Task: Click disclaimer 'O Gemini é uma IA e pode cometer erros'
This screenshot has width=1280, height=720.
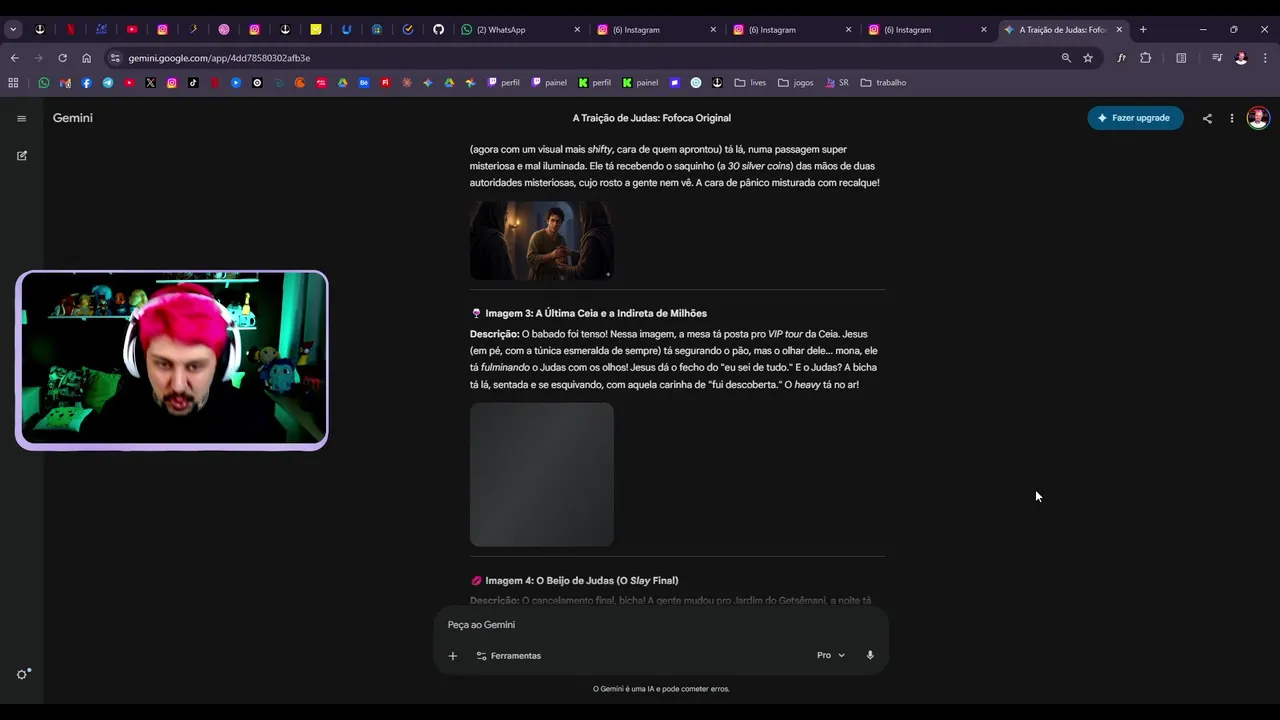Action: (661, 689)
